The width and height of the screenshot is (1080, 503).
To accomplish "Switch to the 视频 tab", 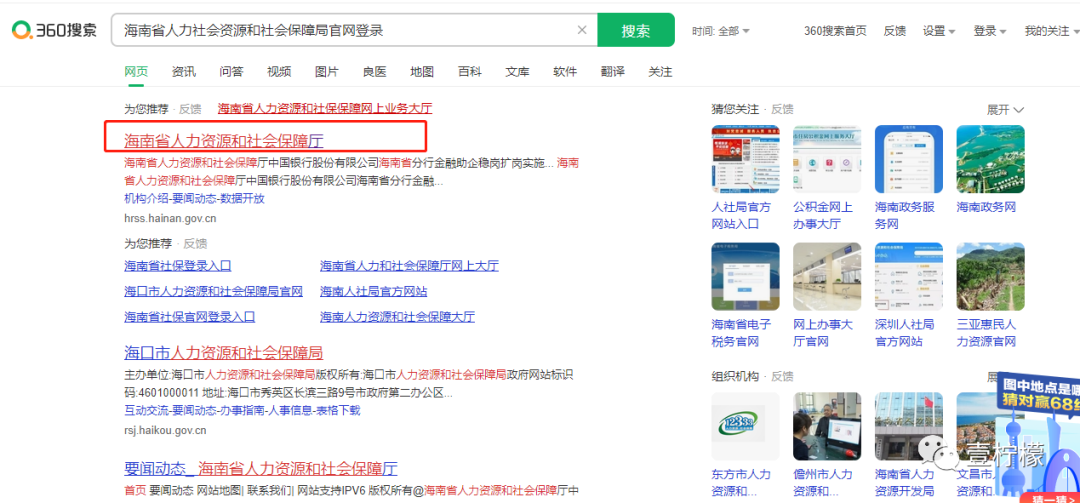I will tap(279, 72).
